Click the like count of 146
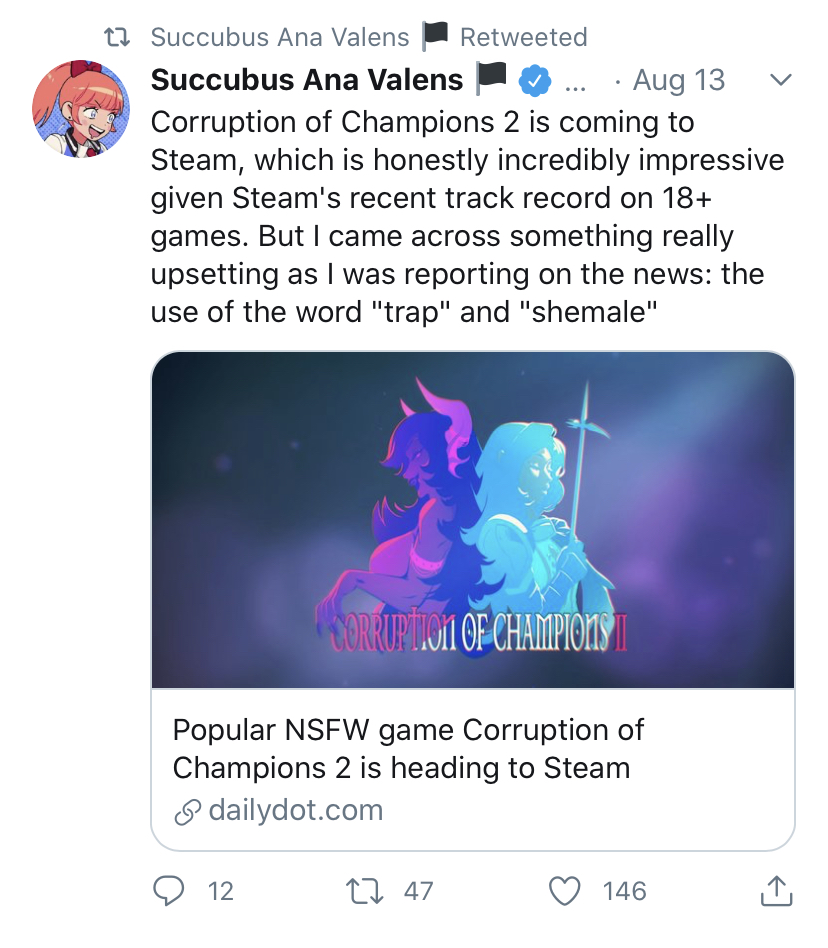 [625, 891]
